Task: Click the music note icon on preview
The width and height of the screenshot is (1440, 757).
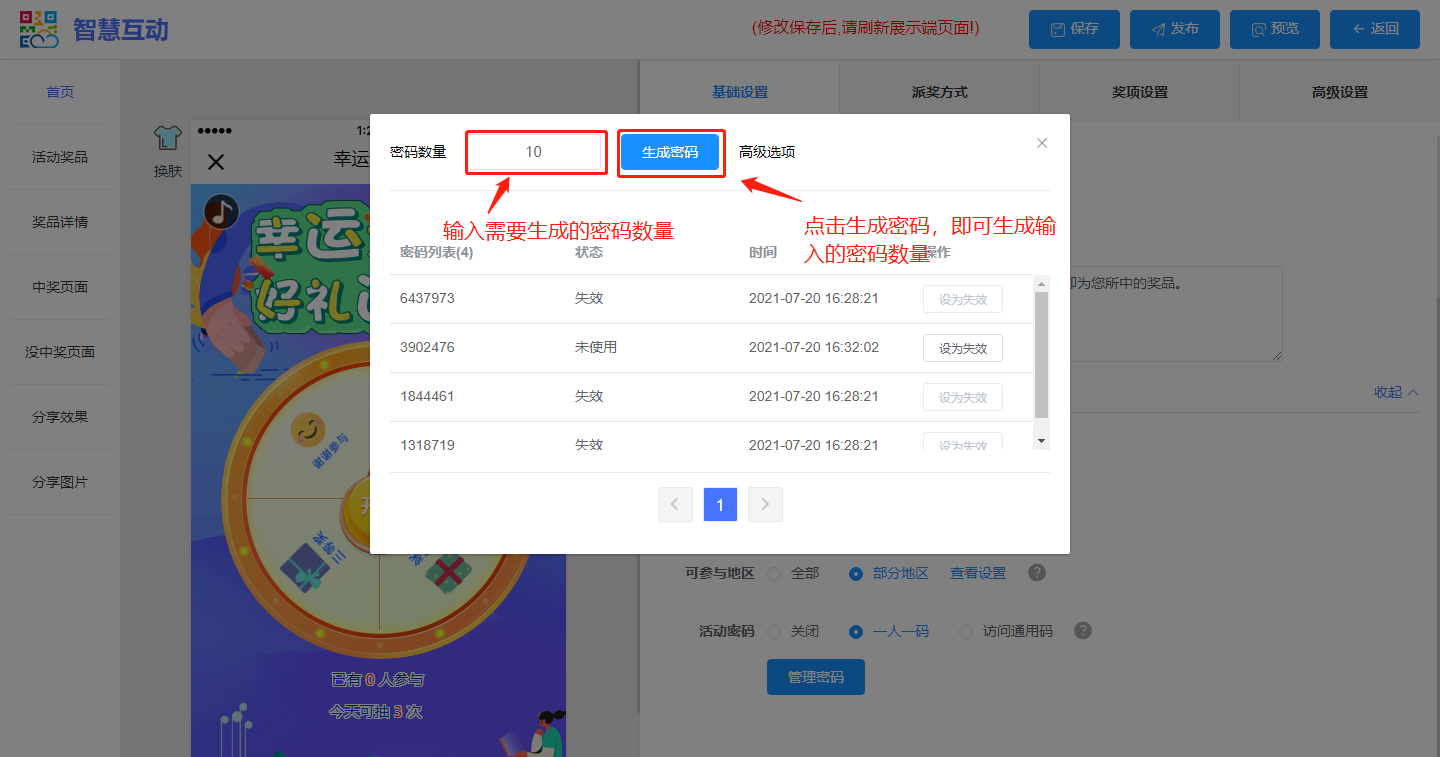Action: 221,211
